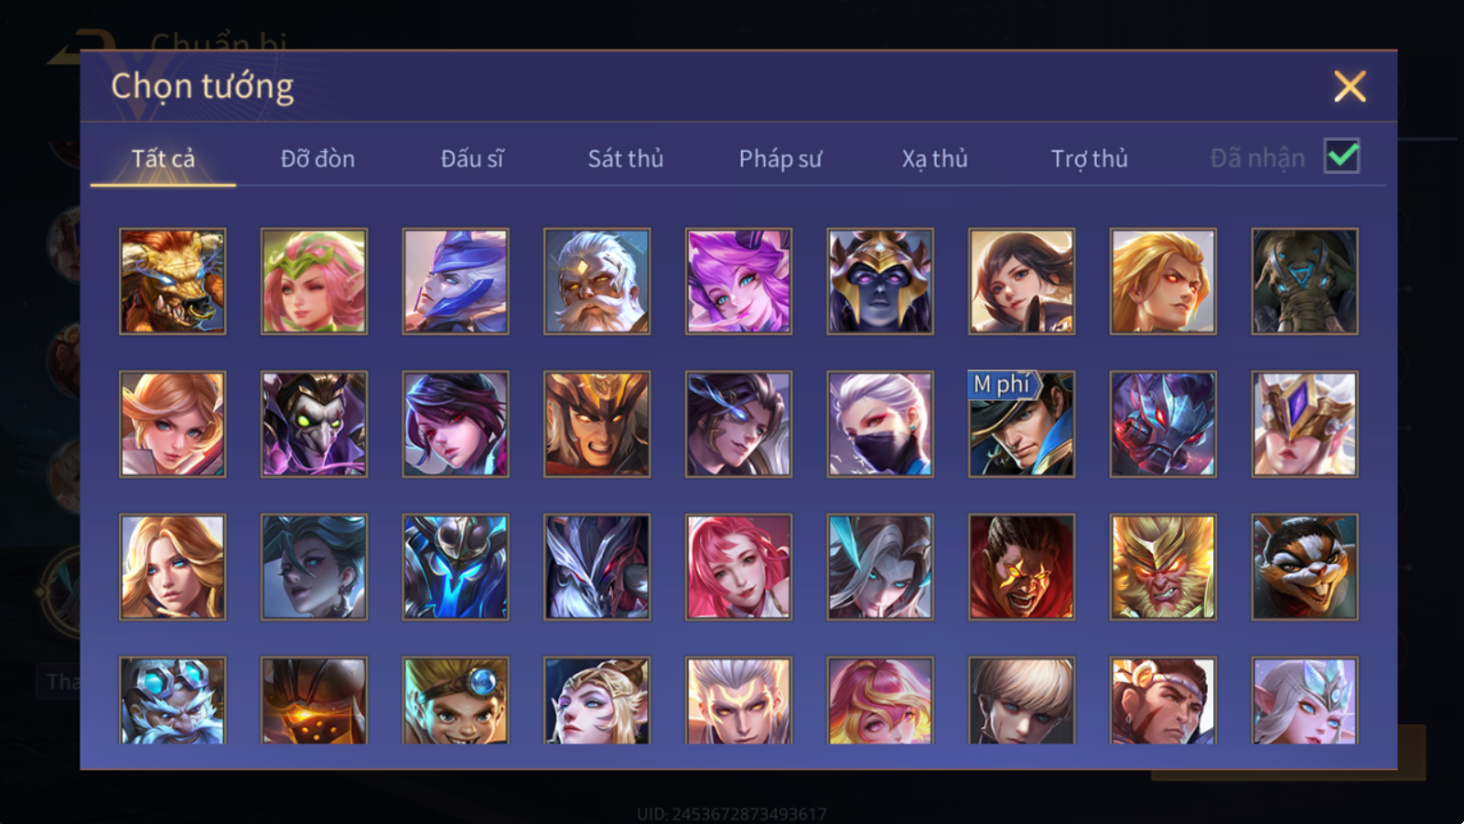
Task: Pick the pink-haired girl with green crown
Action: 314,281
